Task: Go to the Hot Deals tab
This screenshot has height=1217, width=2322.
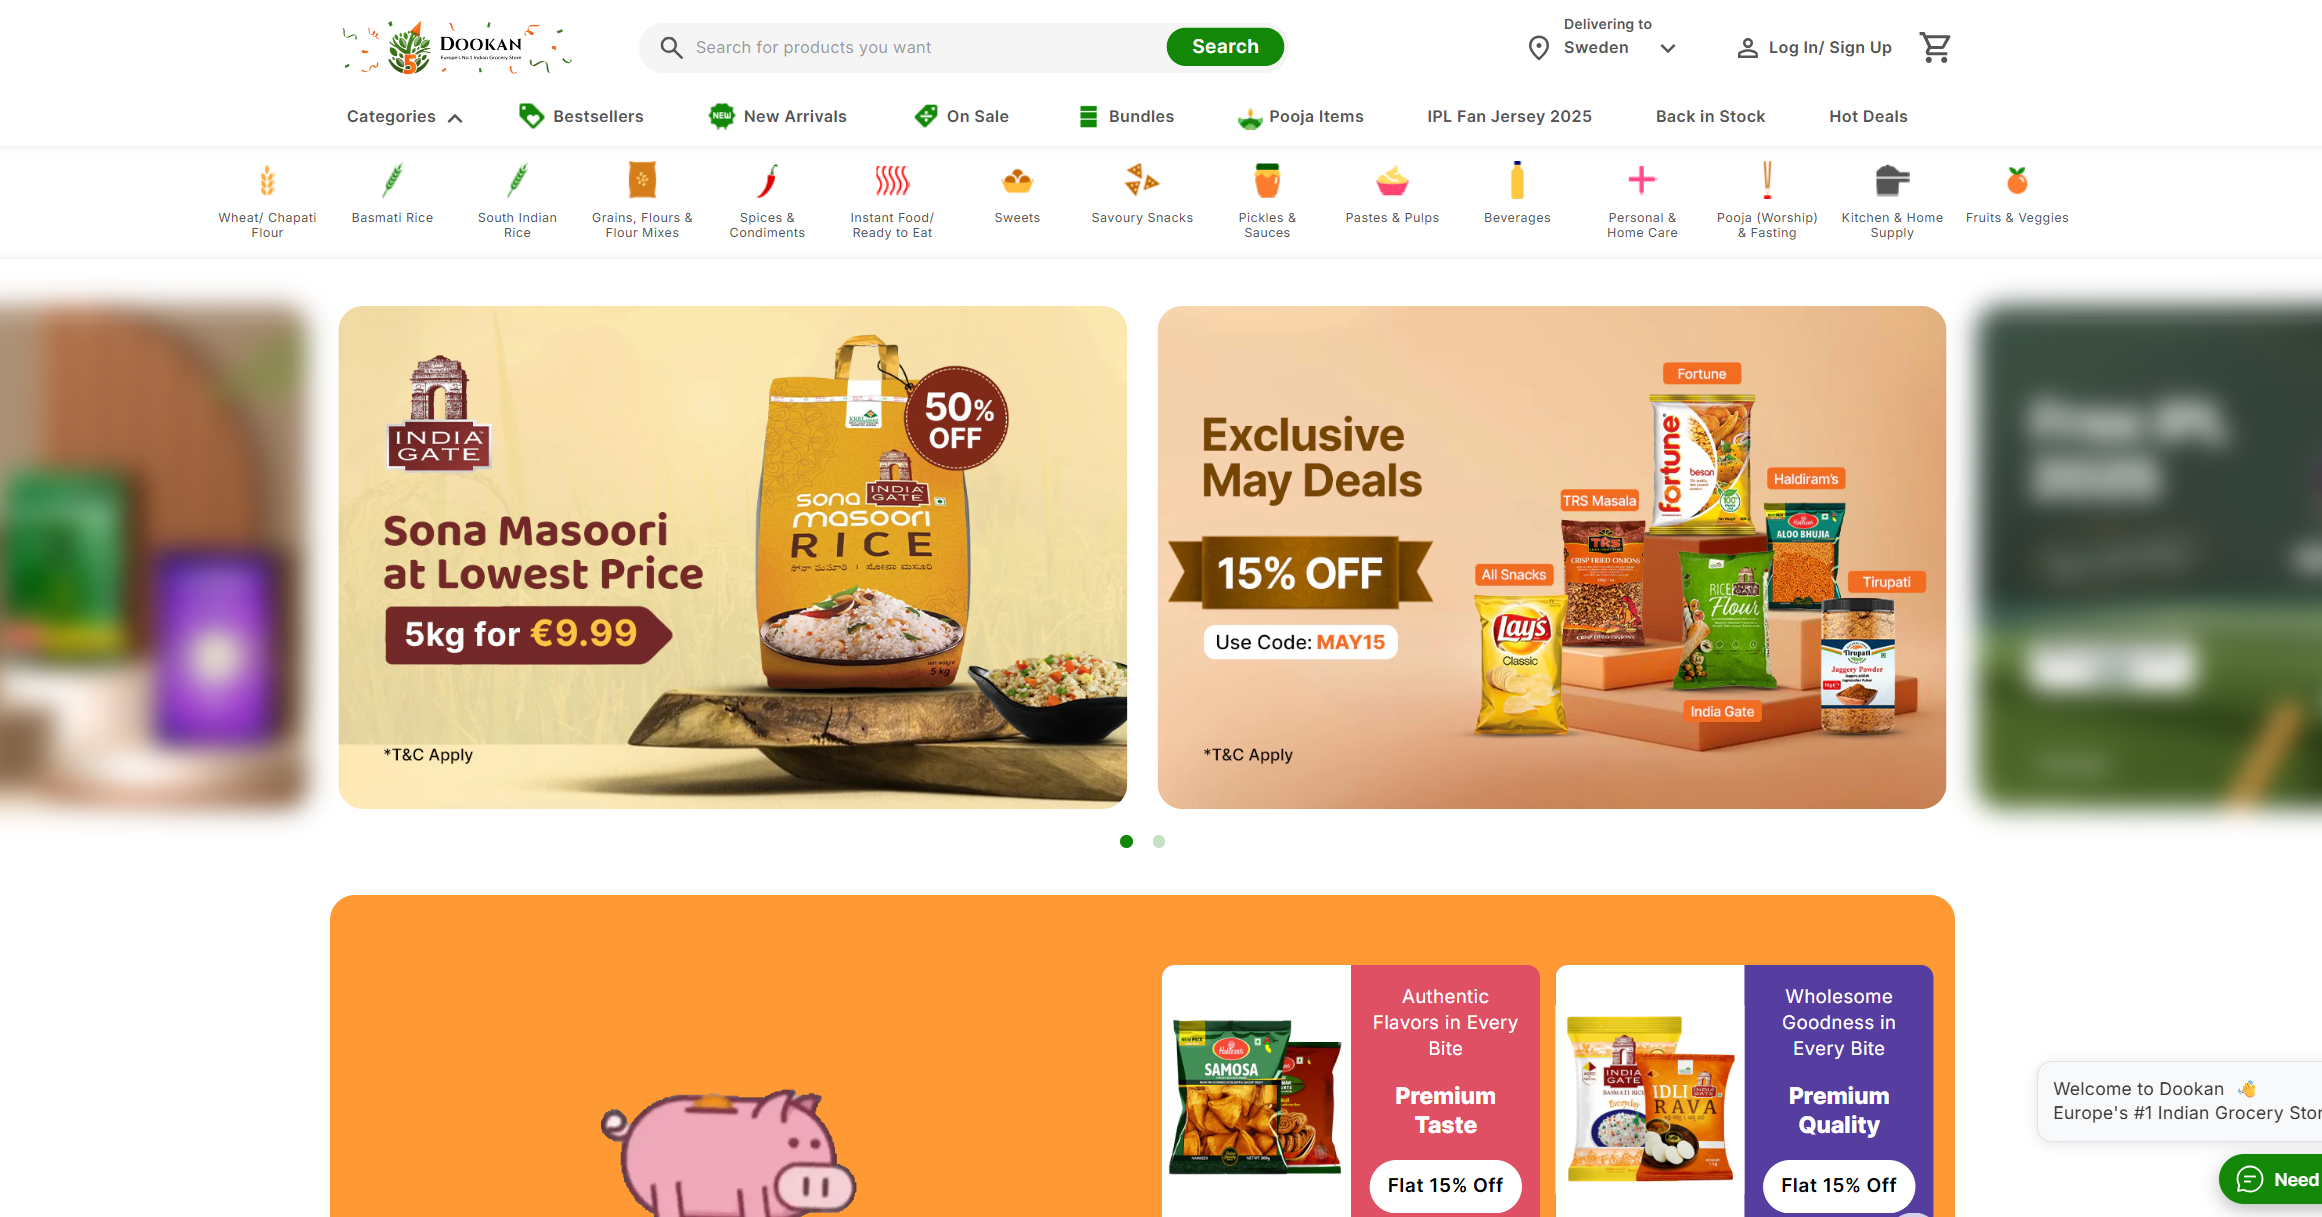Action: pos(1868,116)
